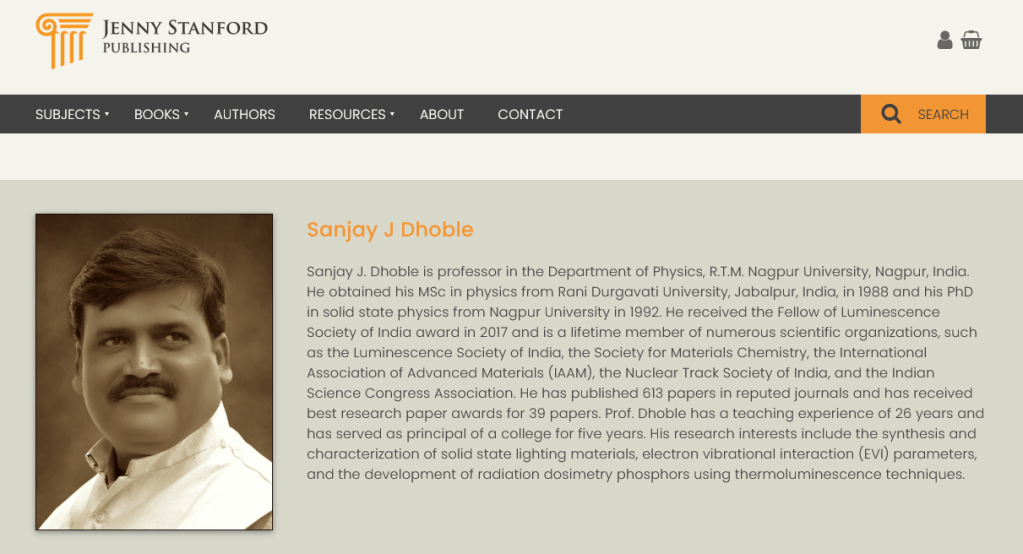1023x554 pixels.
Task: Click the author portrait photo
Action: pyautogui.click(x=154, y=371)
